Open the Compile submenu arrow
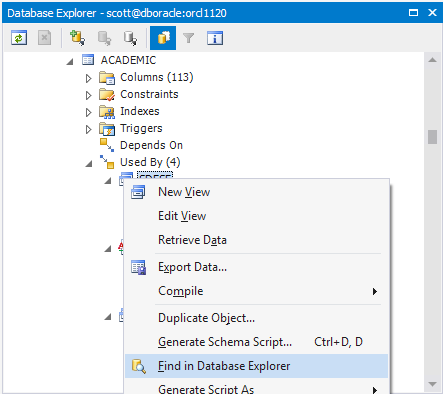The width and height of the screenshot is (443, 394). point(375,291)
